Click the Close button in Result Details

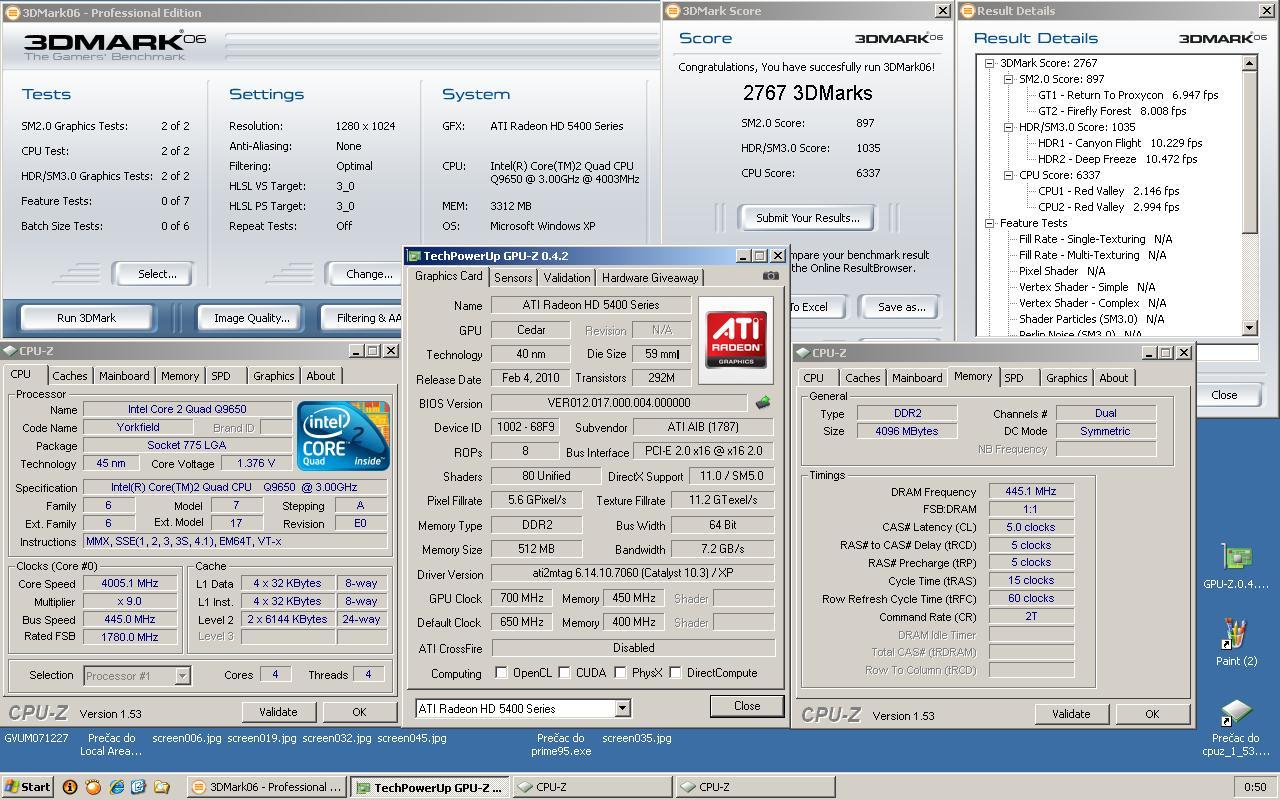click(1224, 395)
